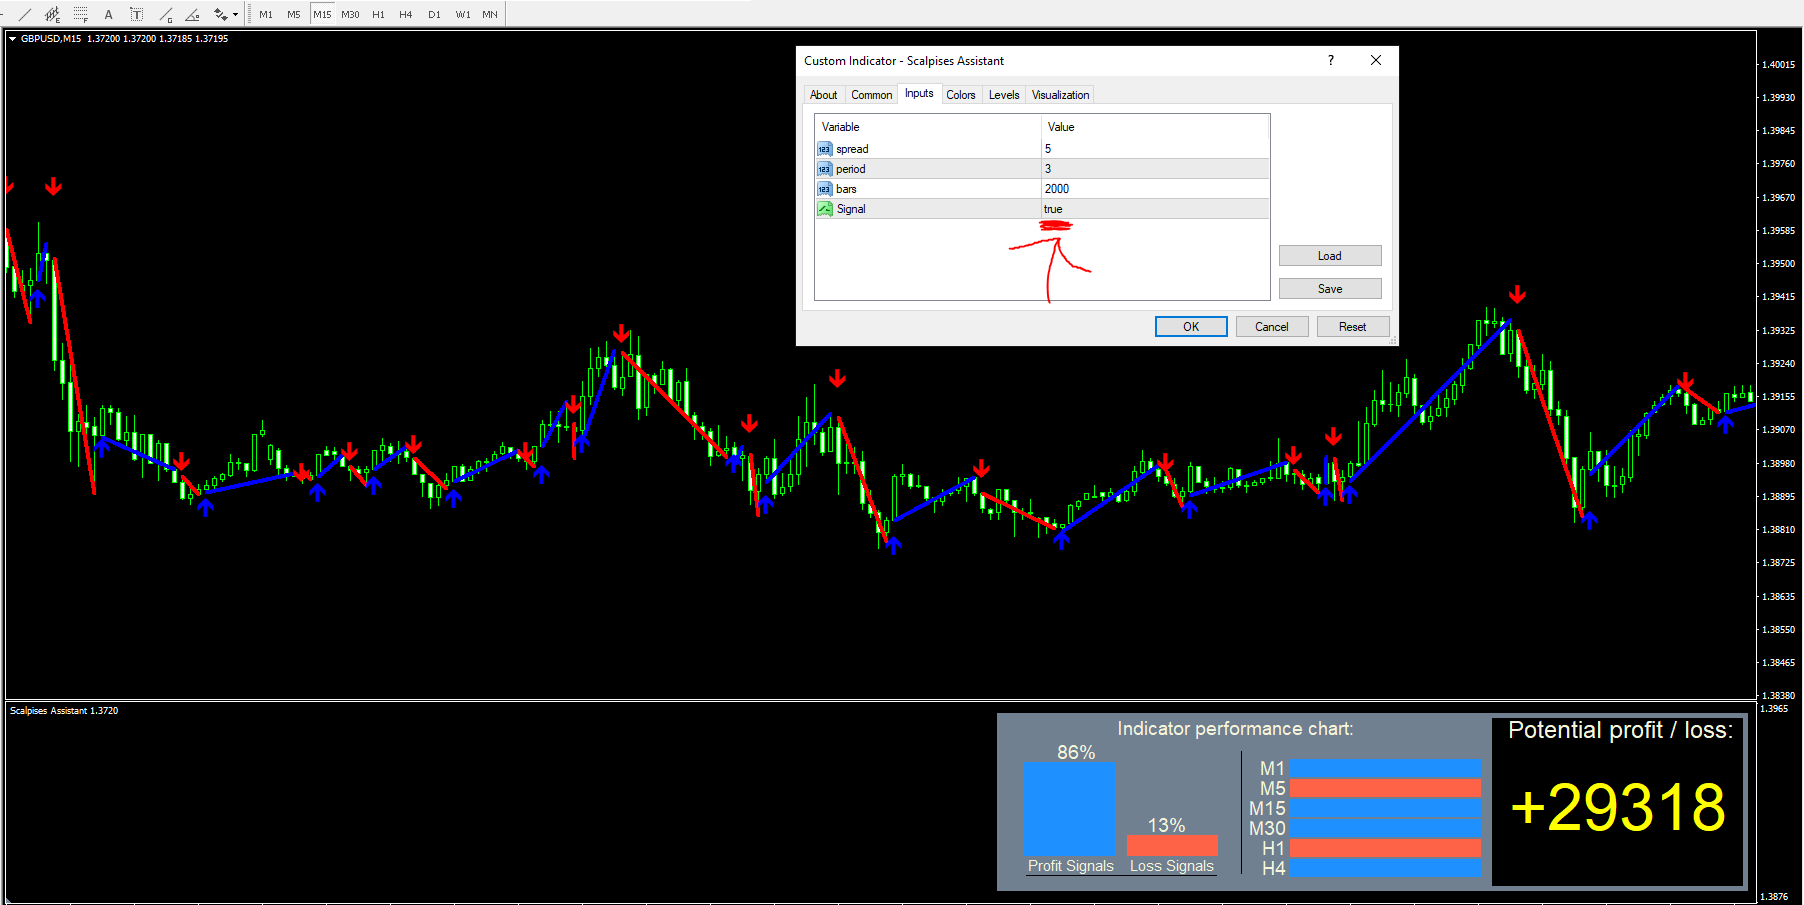Select the Arrows objects tool
The height and width of the screenshot is (905, 1804).
(x=221, y=14)
